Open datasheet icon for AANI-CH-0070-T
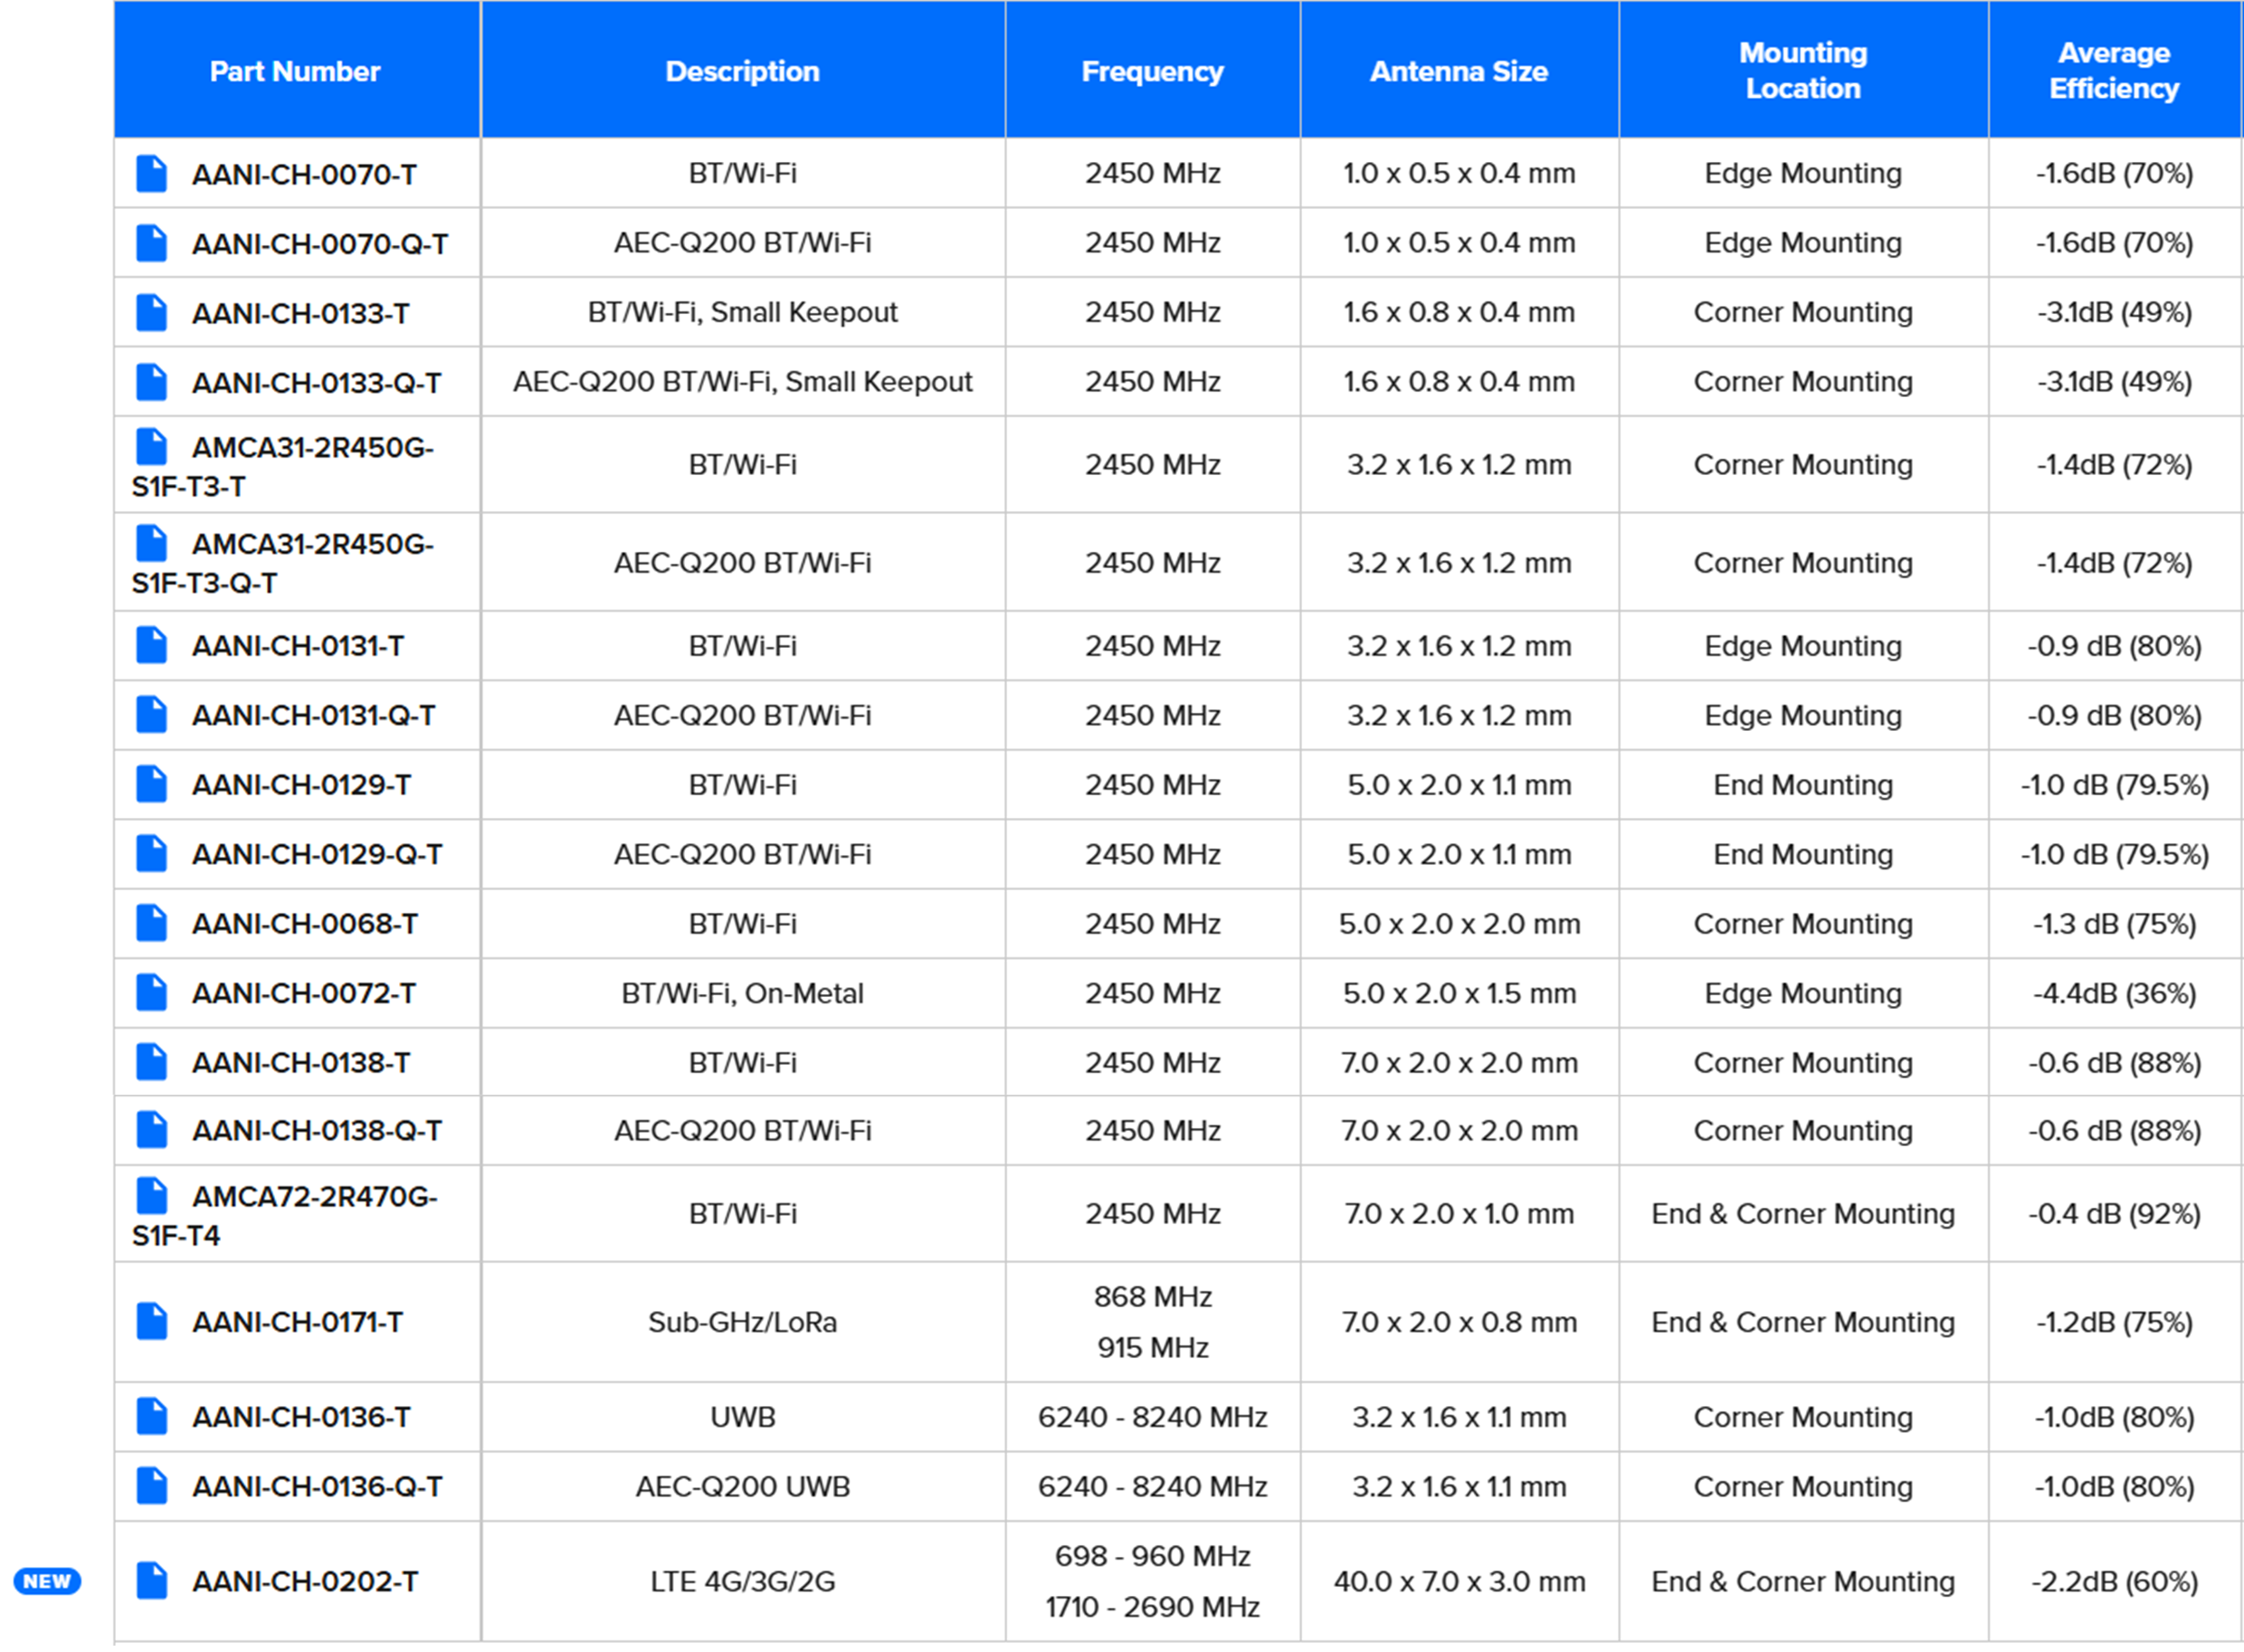The image size is (2244, 1652). (151, 174)
